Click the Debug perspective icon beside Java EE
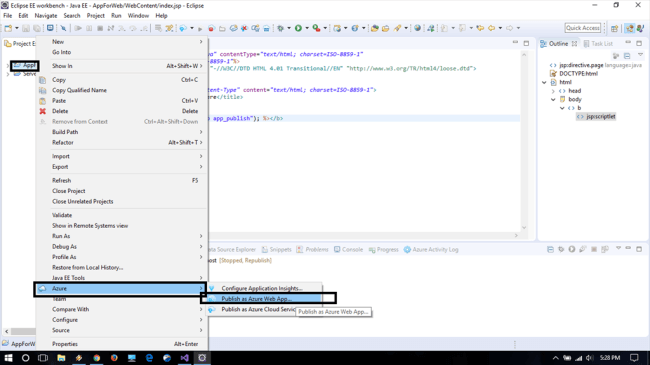Image resolution: width=650 pixels, height=365 pixels. point(640,28)
